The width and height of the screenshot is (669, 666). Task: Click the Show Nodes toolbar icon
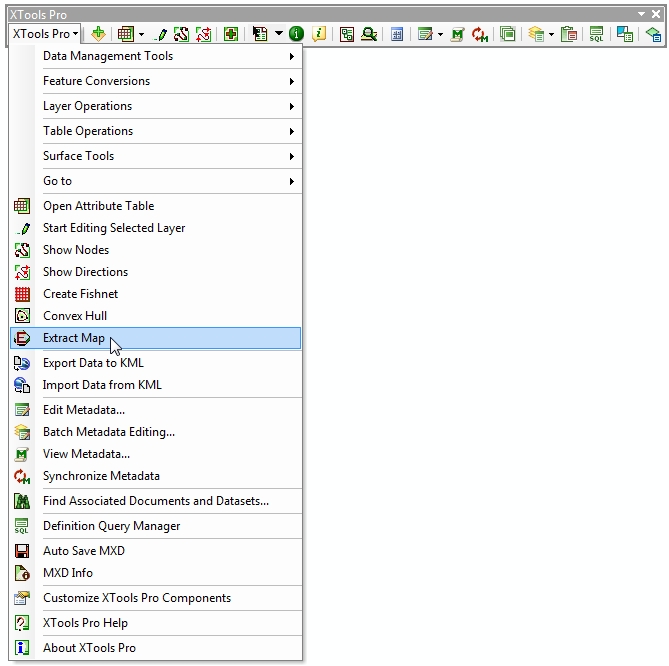pos(181,34)
